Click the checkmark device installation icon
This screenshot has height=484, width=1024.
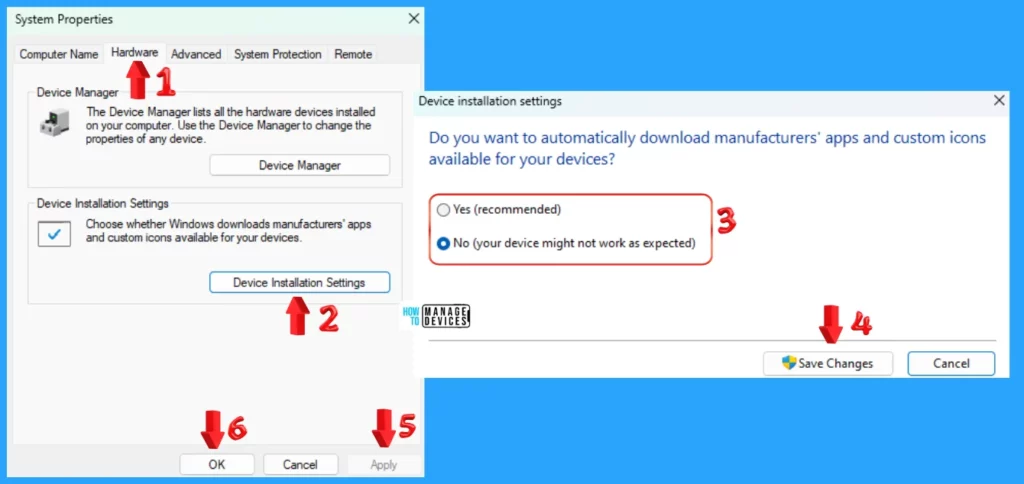click(x=54, y=234)
